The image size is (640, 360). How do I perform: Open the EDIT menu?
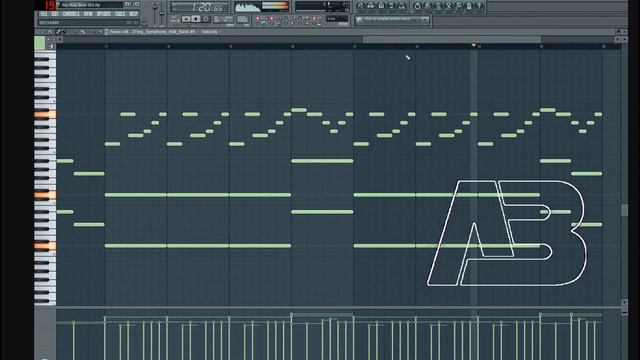[55, 14]
